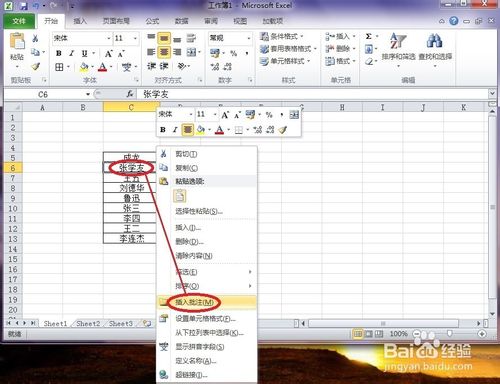The width and height of the screenshot is (500, 384).
Task: Click the fx insert function icon
Action: (130, 95)
